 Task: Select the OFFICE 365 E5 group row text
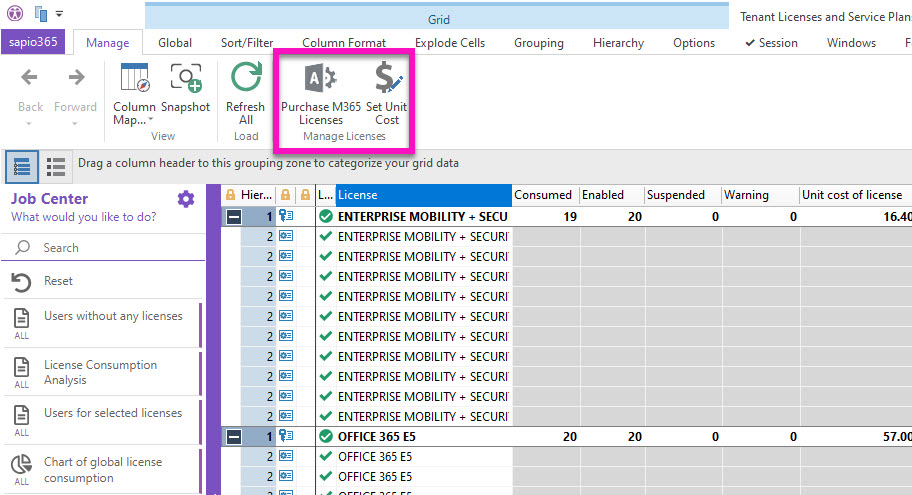click(x=377, y=437)
